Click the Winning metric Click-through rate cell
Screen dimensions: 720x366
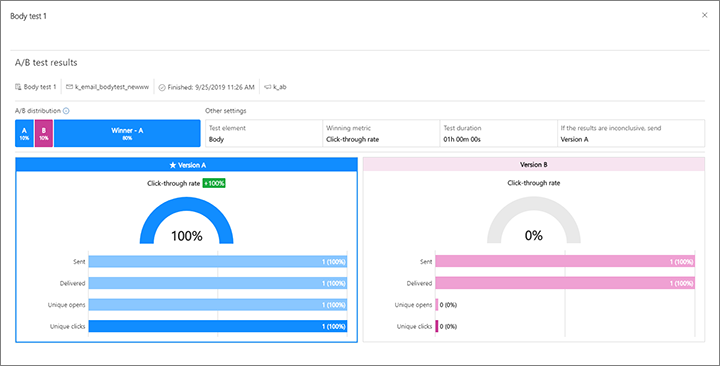click(x=381, y=133)
